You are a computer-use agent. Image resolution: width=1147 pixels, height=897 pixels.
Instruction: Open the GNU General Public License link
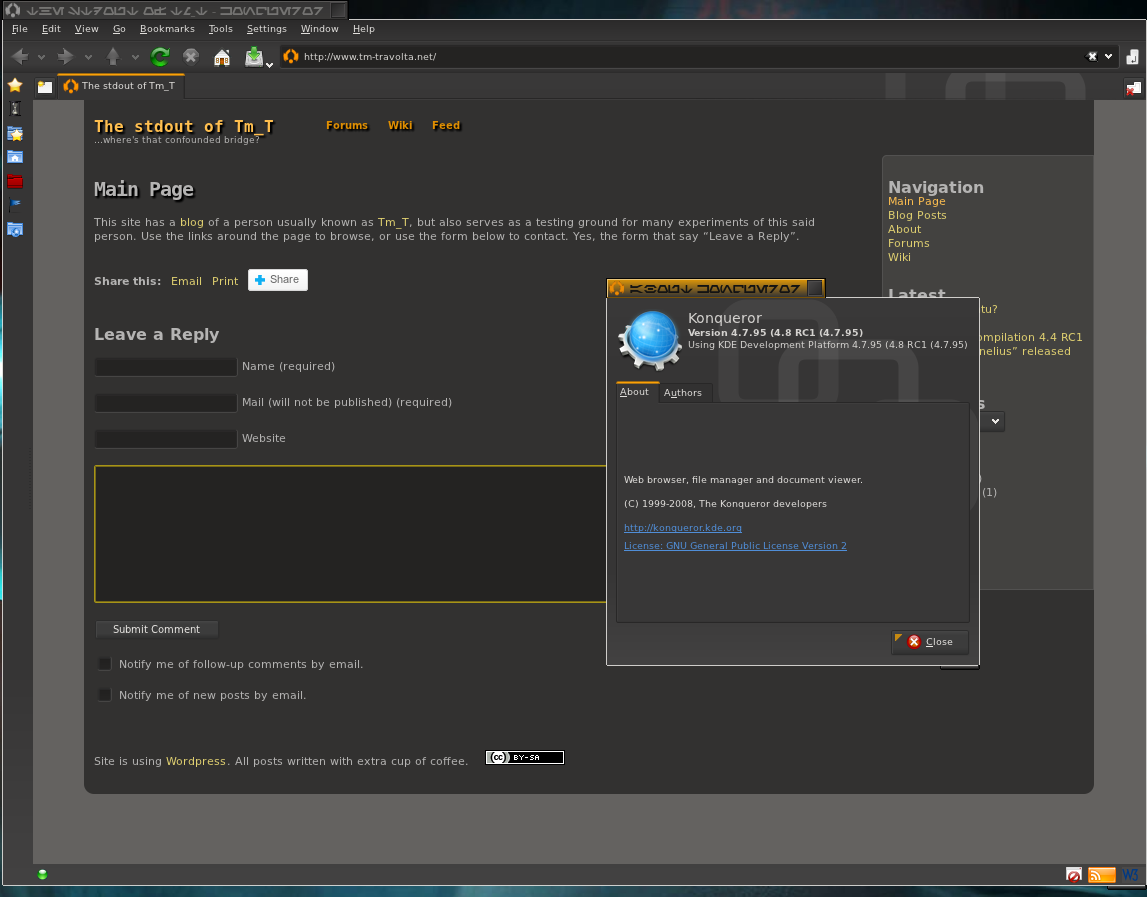point(735,546)
